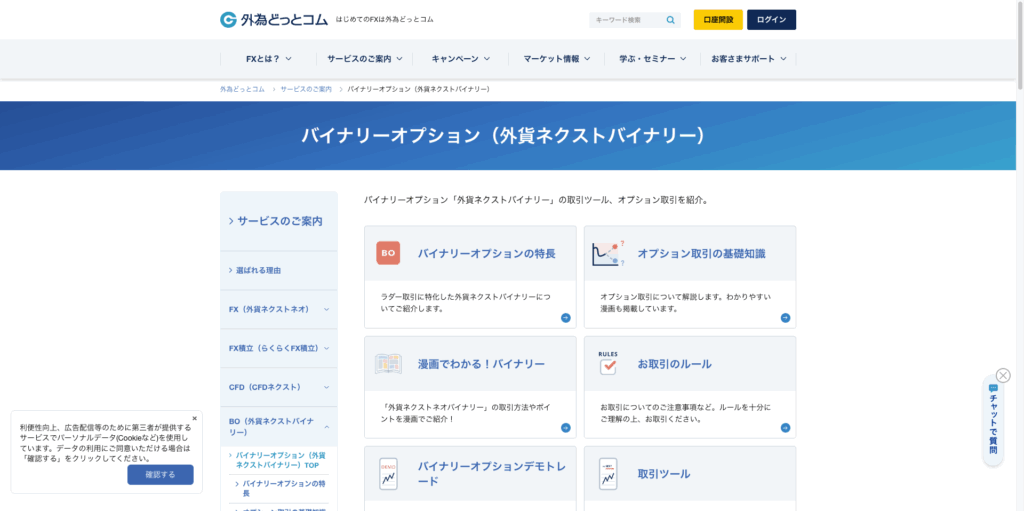Click the chart icon for オプション取引の基礎知識
Viewport: 1024px width, 511px height.
pyautogui.click(x=608, y=253)
